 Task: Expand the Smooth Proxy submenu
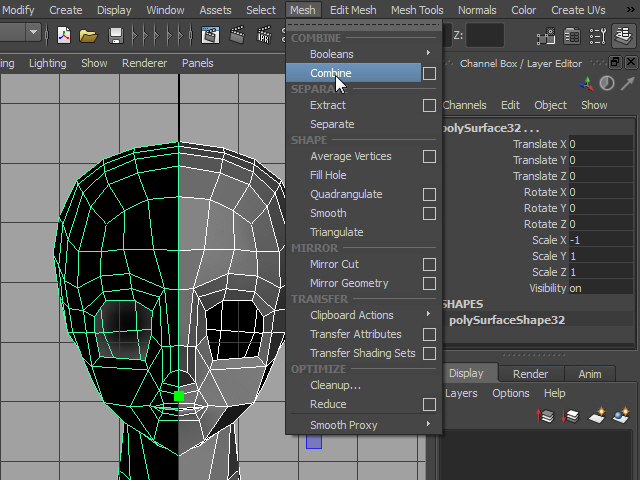click(428, 424)
